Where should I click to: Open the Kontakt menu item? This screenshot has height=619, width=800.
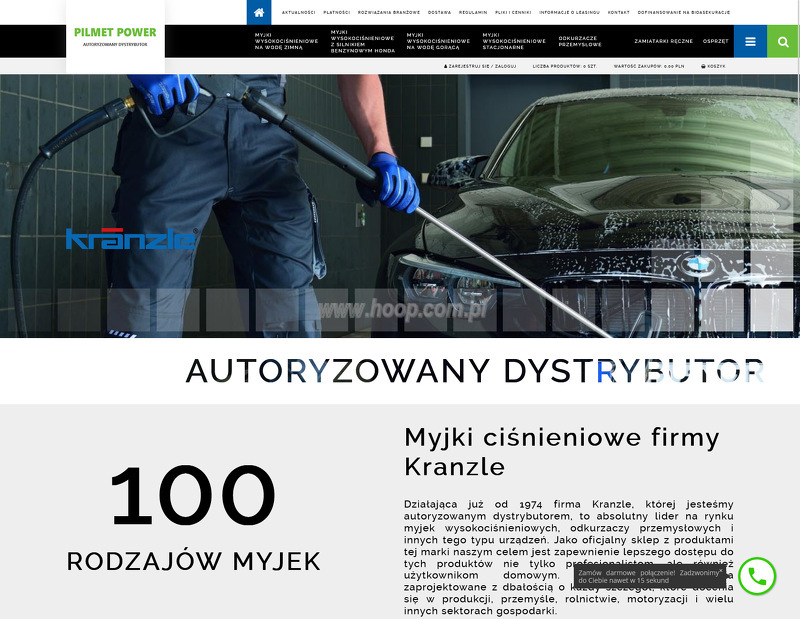point(619,12)
